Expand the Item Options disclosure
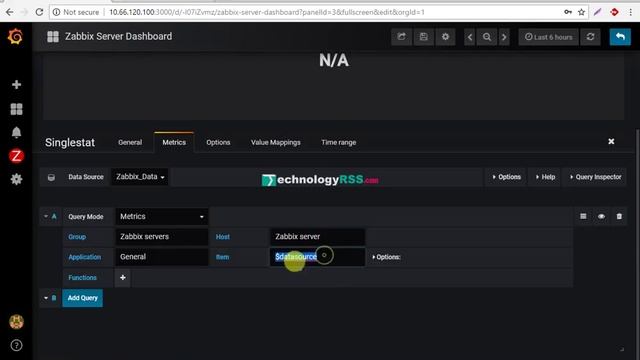 click(x=386, y=257)
